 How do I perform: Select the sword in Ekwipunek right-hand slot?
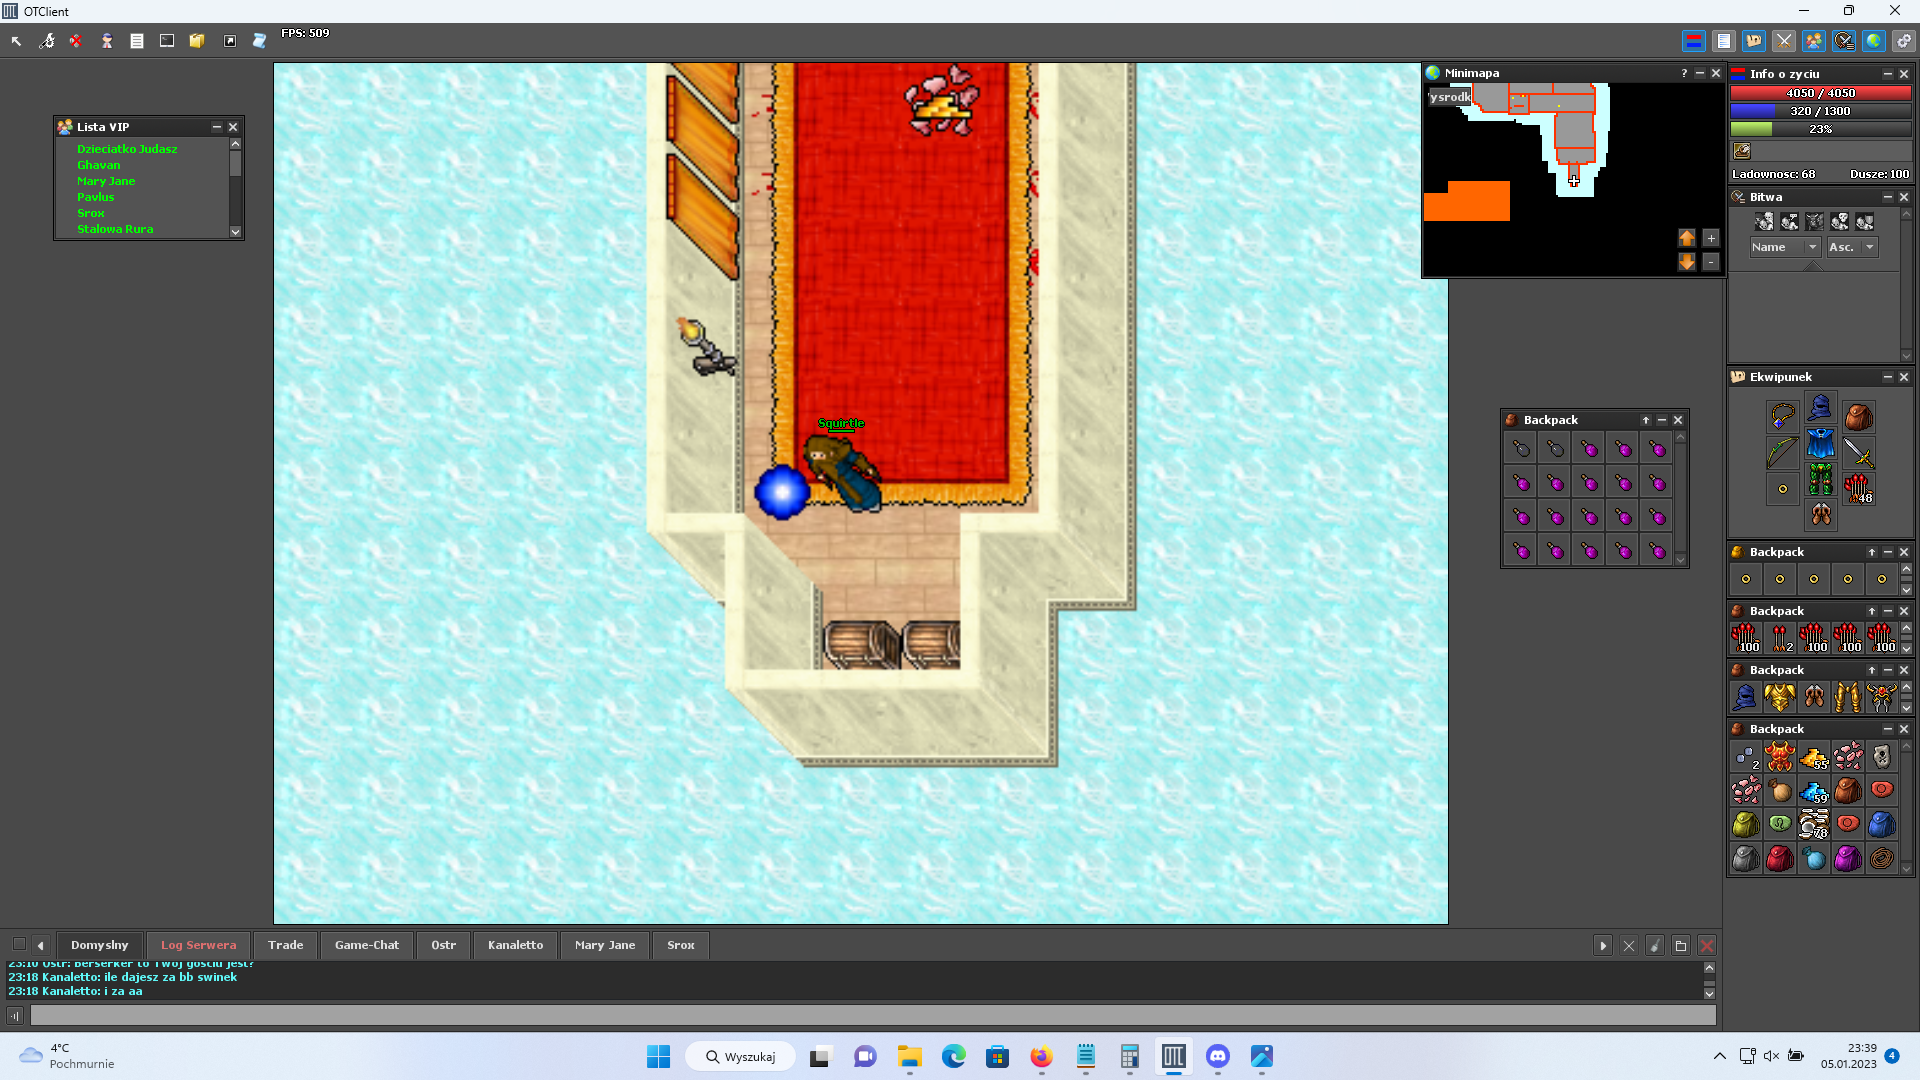click(1858, 453)
